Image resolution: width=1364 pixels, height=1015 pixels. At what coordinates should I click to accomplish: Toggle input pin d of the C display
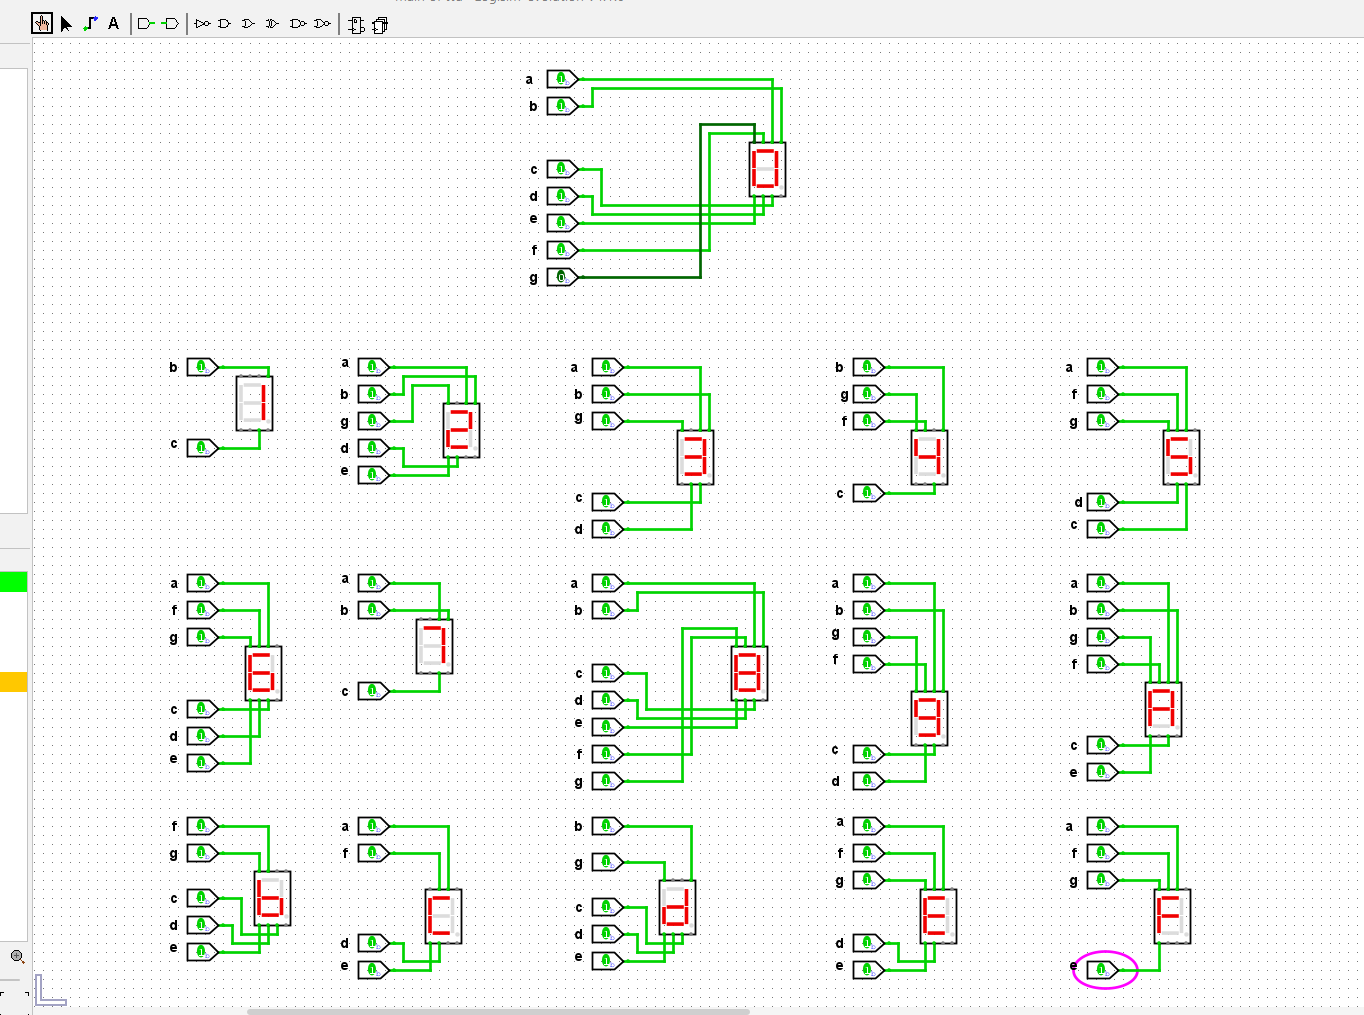click(373, 943)
